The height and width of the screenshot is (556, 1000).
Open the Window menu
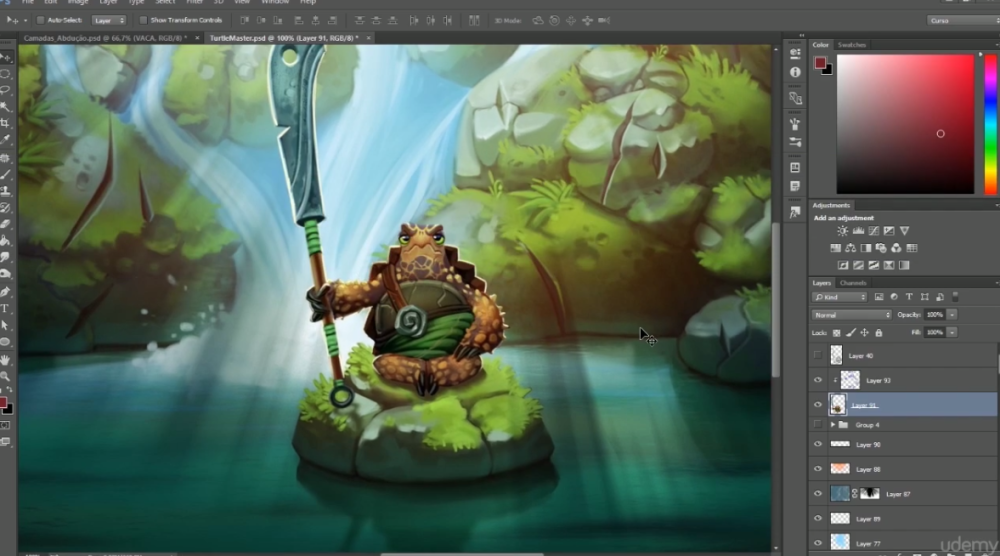pyautogui.click(x=275, y=3)
